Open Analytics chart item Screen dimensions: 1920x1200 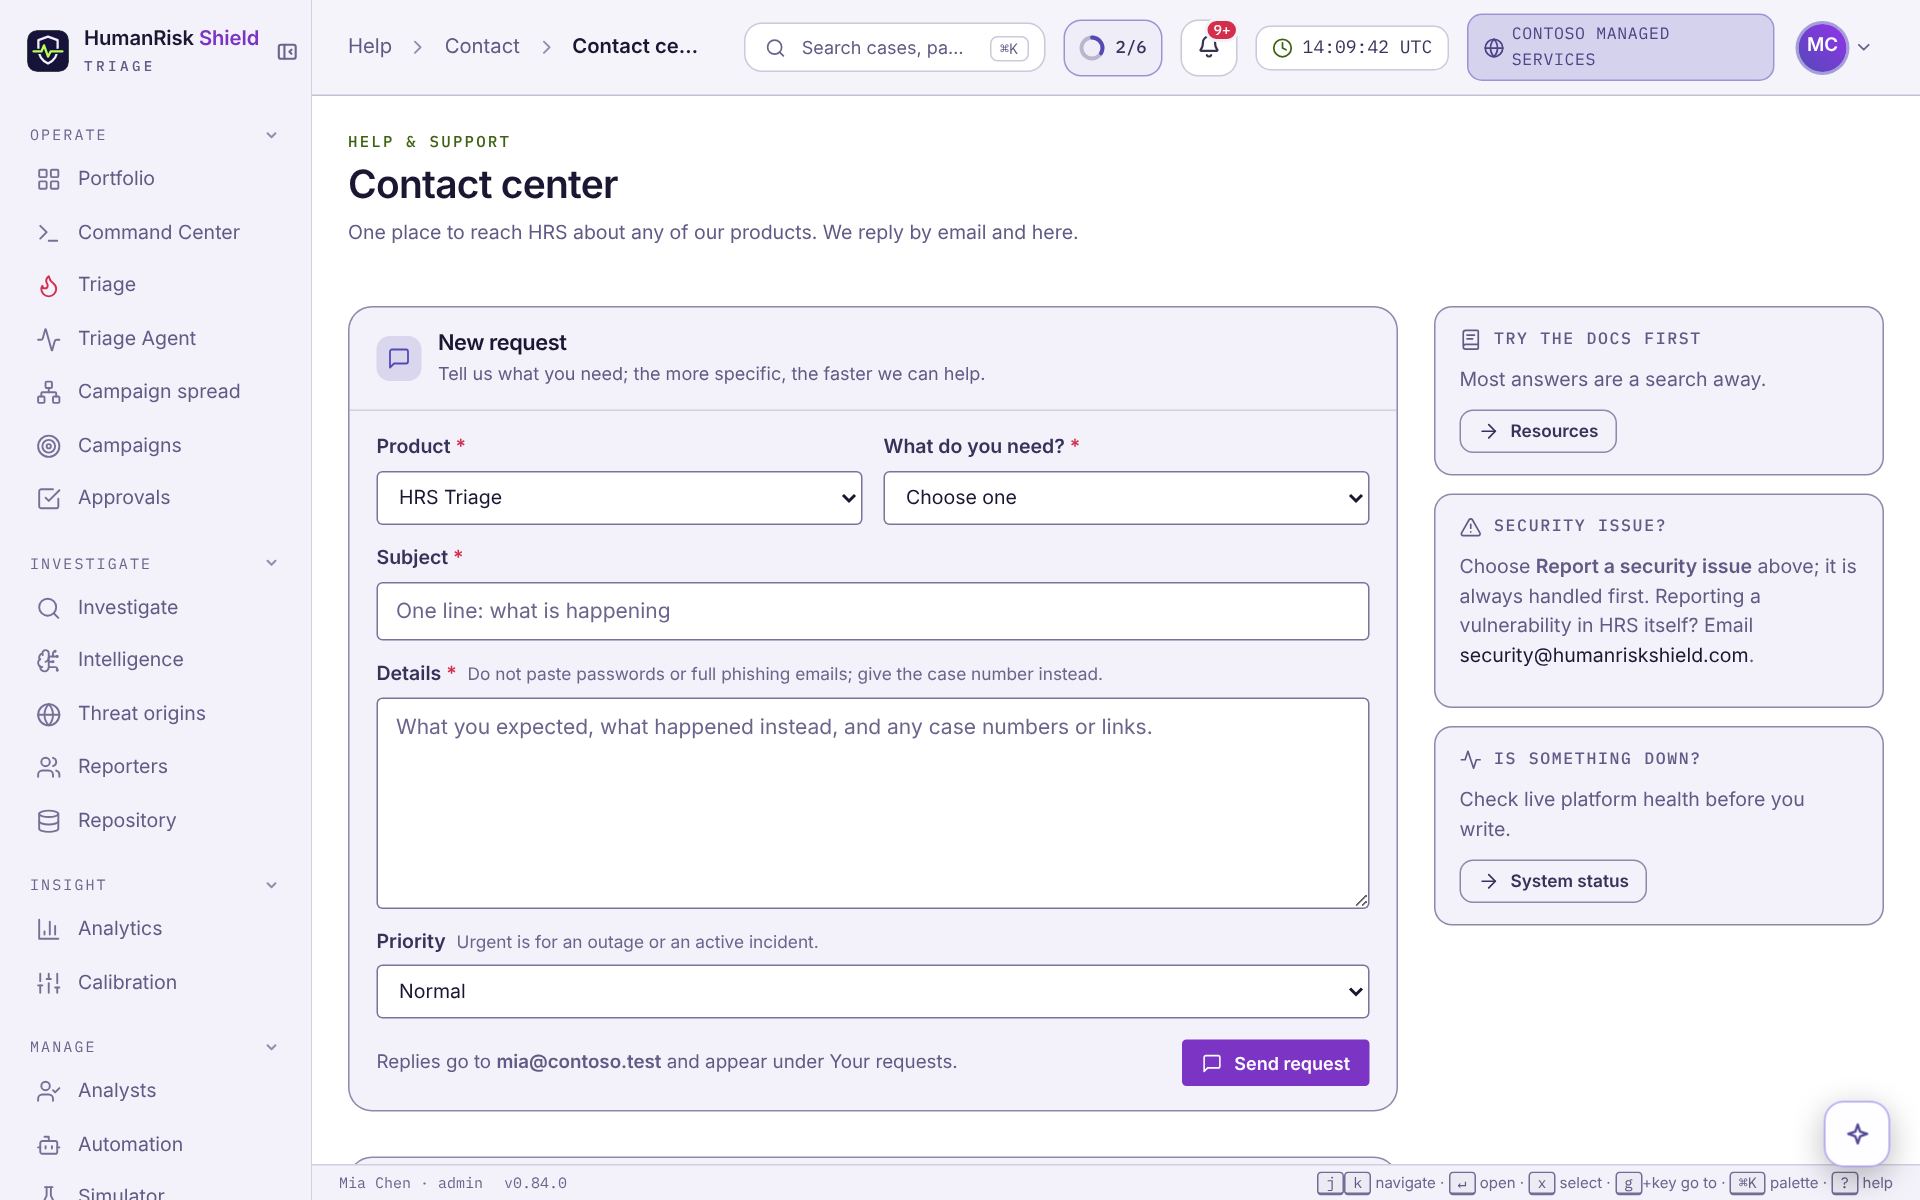[155, 929]
